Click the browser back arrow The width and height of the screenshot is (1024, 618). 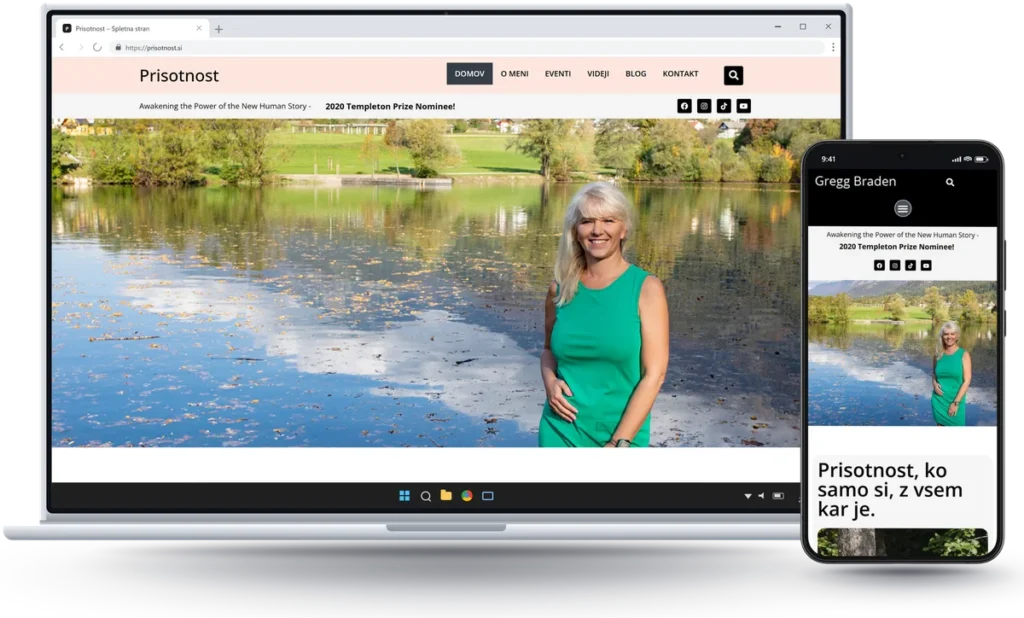[x=62, y=47]
